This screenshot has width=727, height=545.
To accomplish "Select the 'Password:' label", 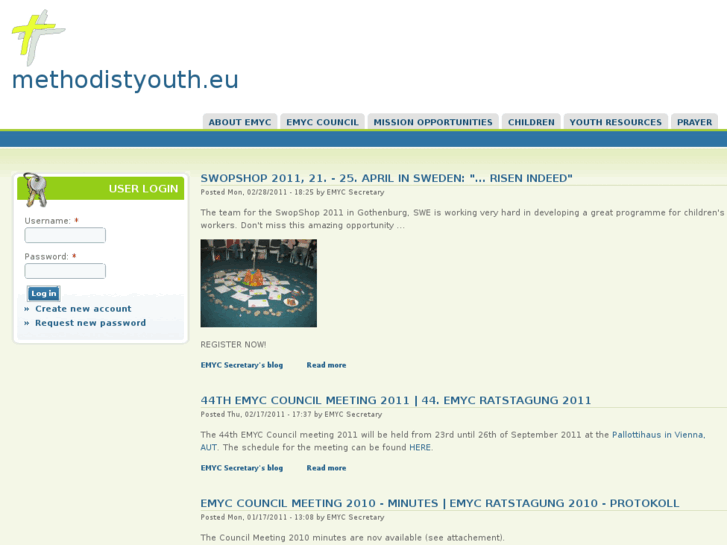I will click(46, 256).
